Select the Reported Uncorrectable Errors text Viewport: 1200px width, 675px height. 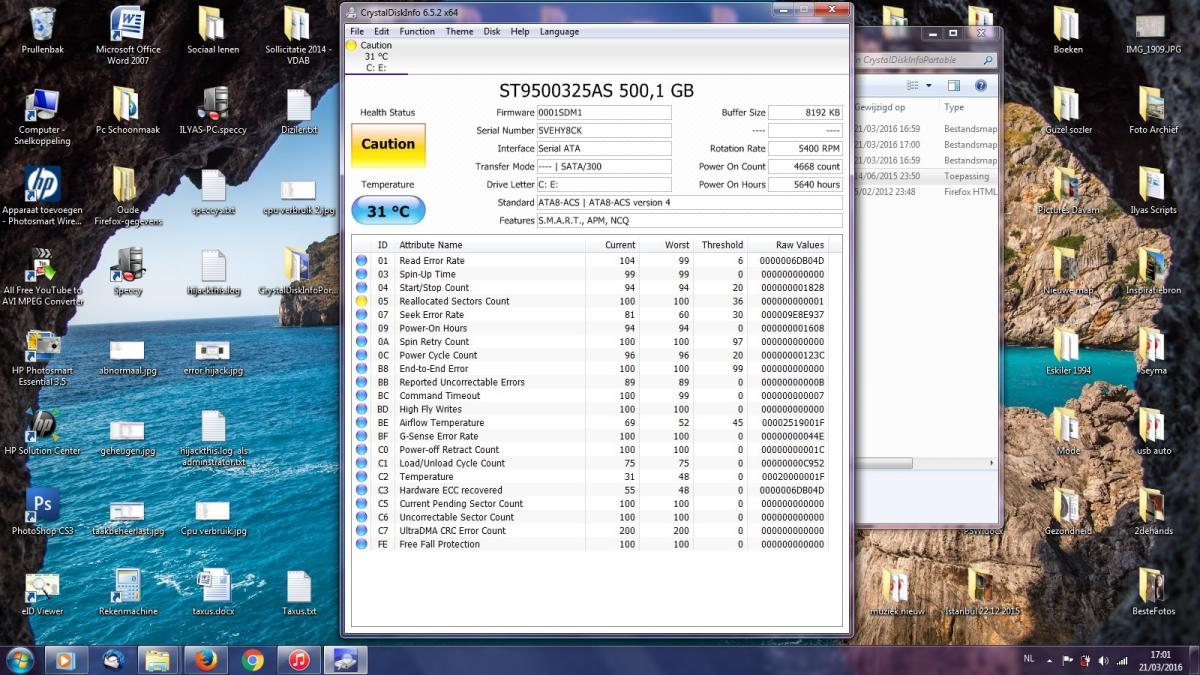[x=462, y=382]
